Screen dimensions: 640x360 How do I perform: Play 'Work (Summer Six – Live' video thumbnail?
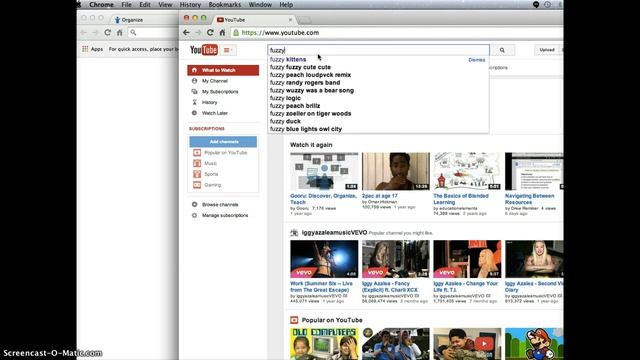point(324,259)
